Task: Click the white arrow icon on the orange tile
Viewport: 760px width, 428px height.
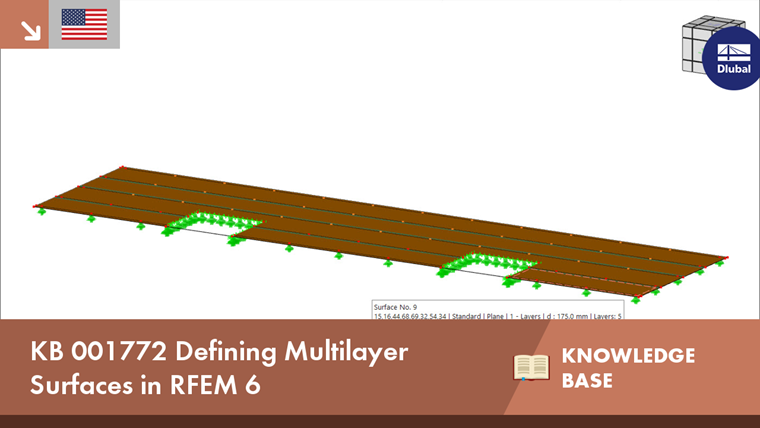Action: pyautogui.click(x=31, y=30)
